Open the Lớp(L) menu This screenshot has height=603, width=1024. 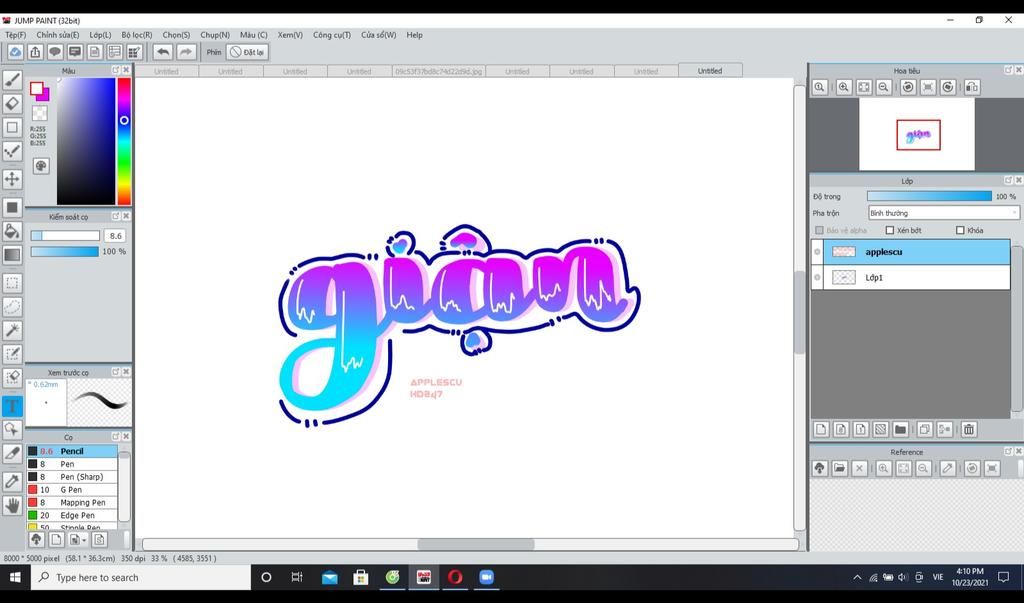coord(100,35)
